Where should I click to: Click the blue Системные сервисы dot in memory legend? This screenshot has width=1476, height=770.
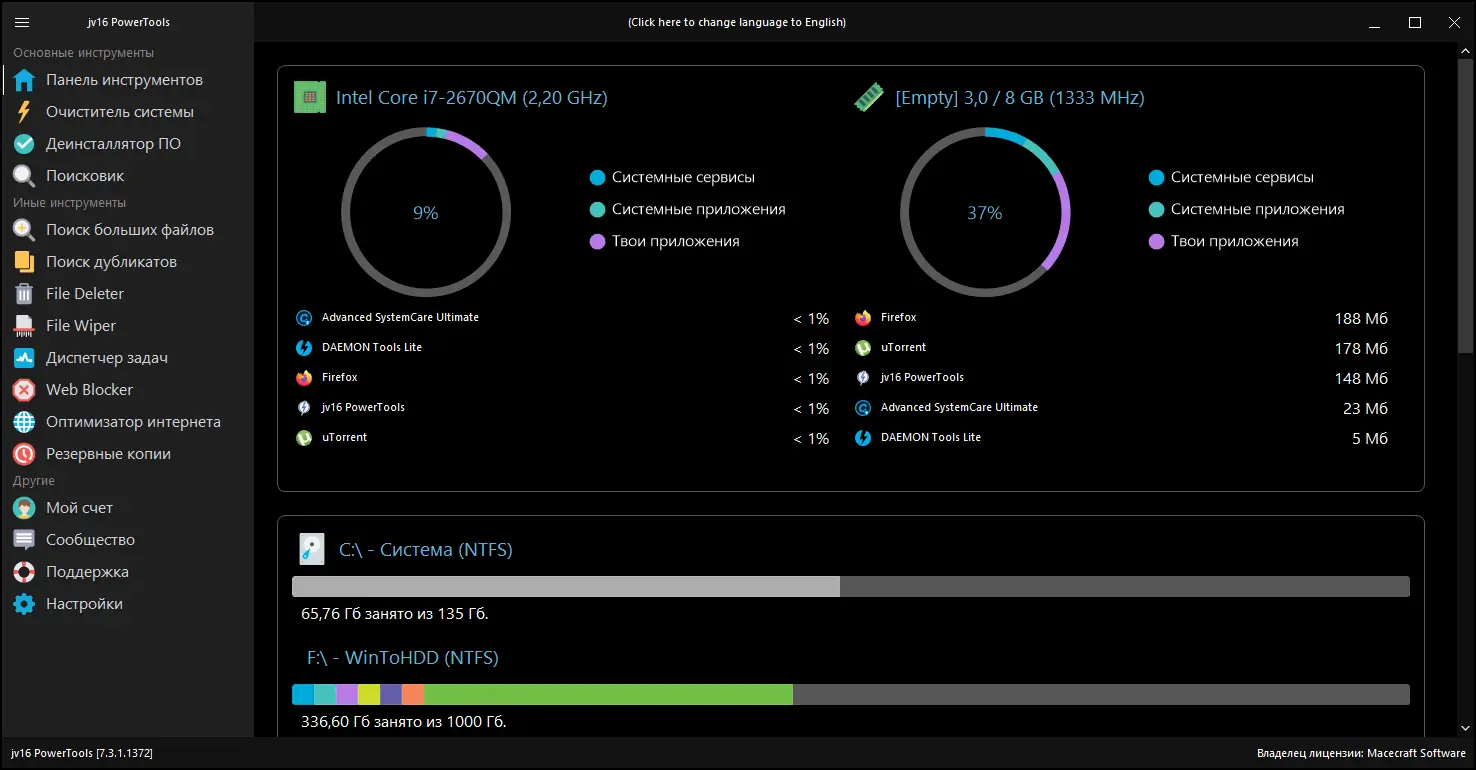click(x=1157, y=178)
